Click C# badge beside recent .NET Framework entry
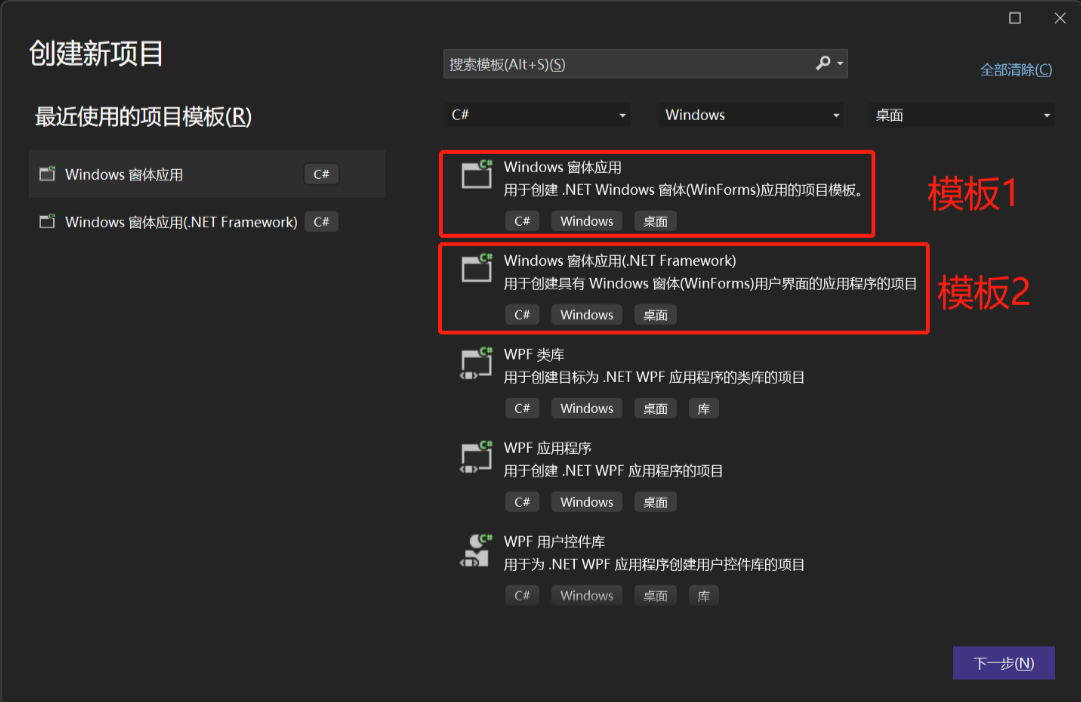 (321, 221)
